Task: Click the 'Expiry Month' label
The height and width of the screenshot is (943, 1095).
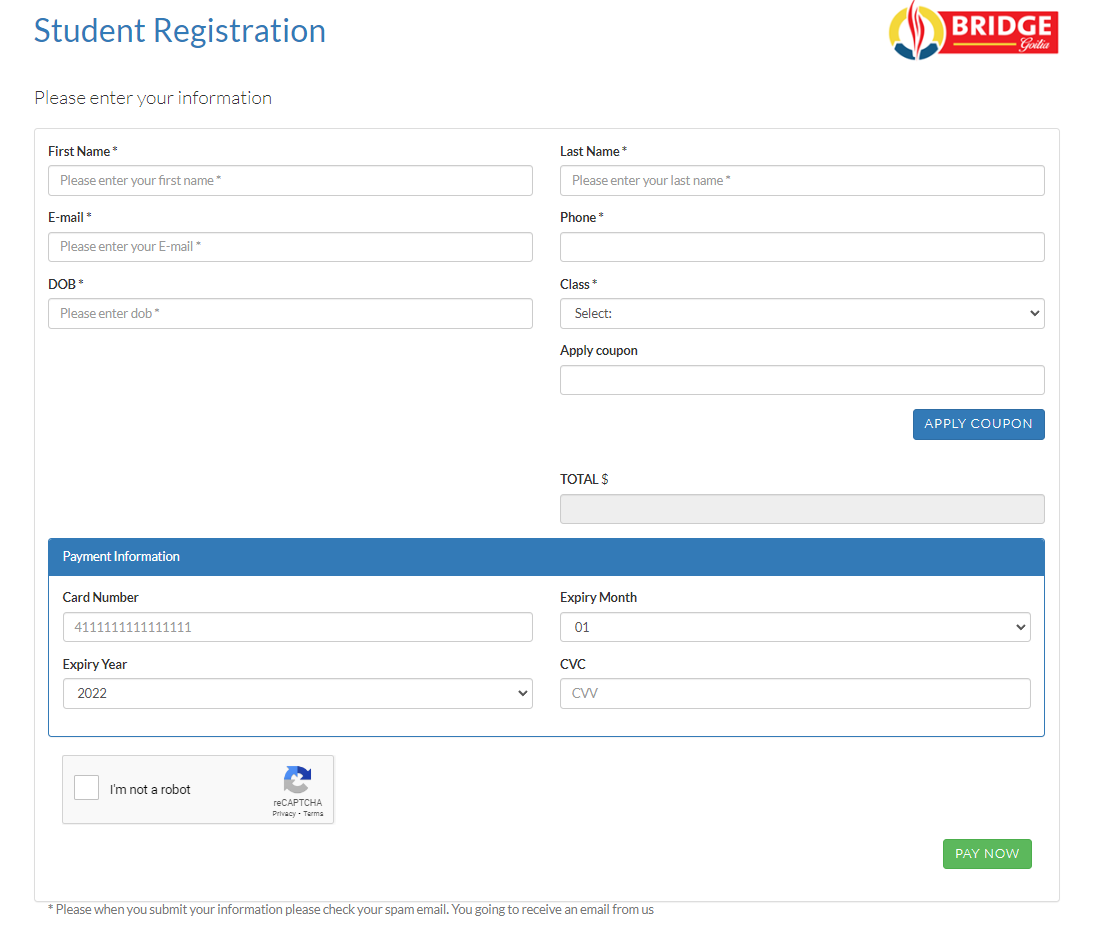Action: 598,597
